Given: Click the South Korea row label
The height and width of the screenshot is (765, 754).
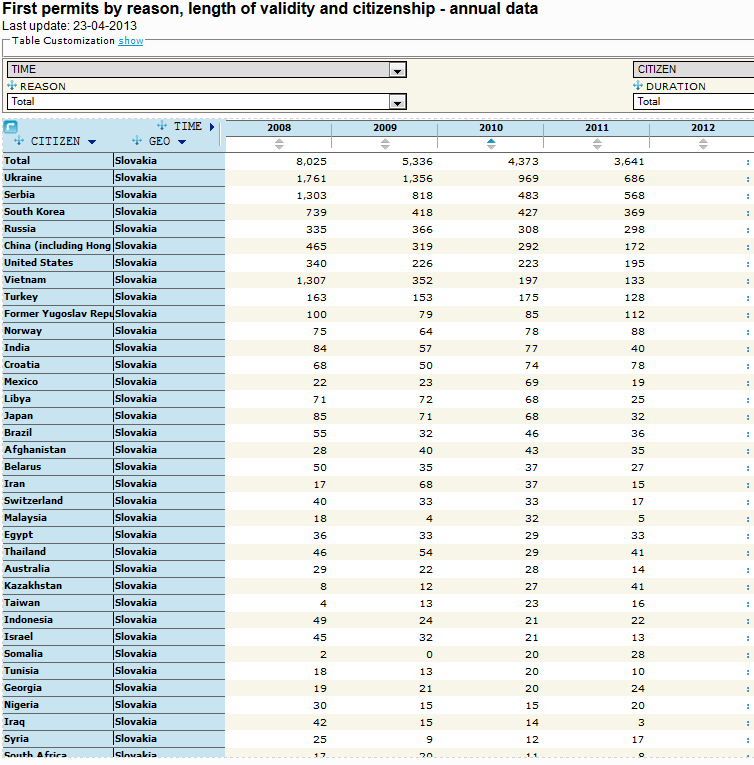Looking at the screenshot, I should coord(34,212).
